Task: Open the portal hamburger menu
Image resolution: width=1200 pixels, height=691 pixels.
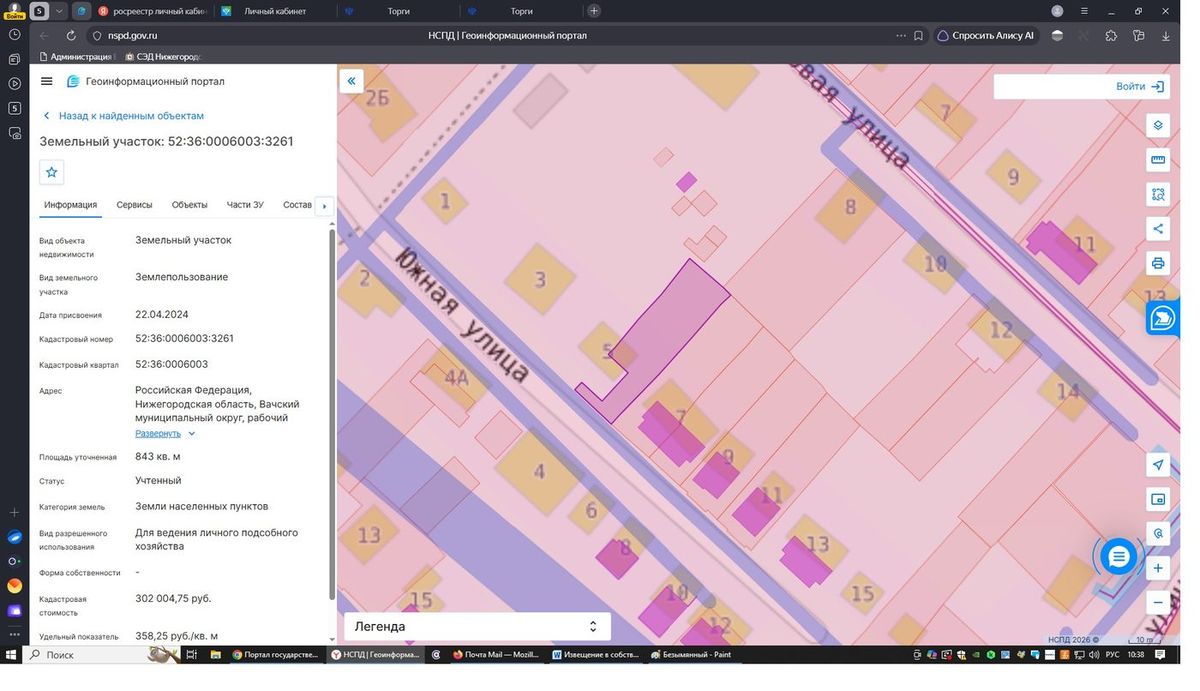Action: click(47, 81)
